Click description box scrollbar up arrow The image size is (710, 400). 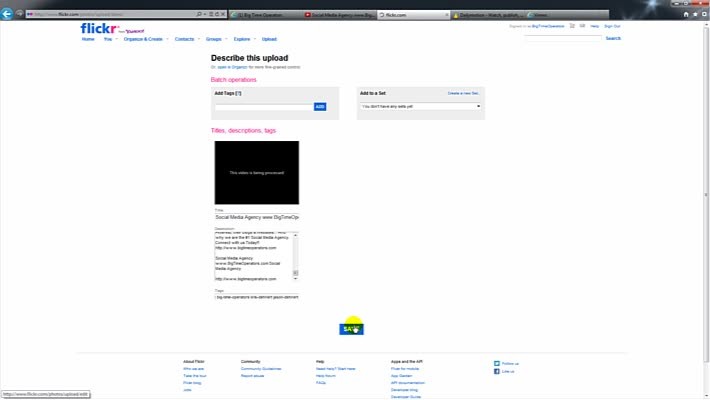(296, 235)
